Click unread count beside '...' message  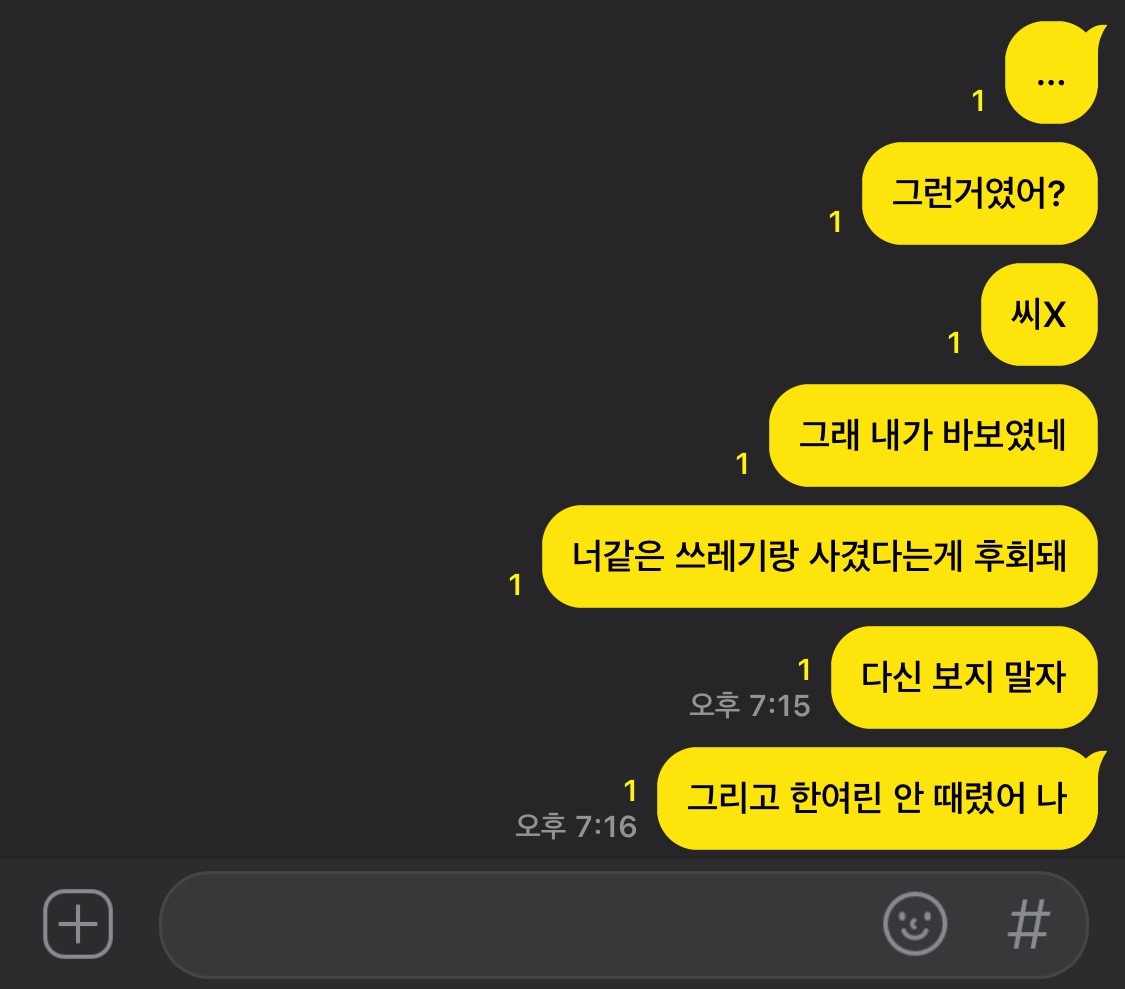pyautogui.click(x=978, y=101)
